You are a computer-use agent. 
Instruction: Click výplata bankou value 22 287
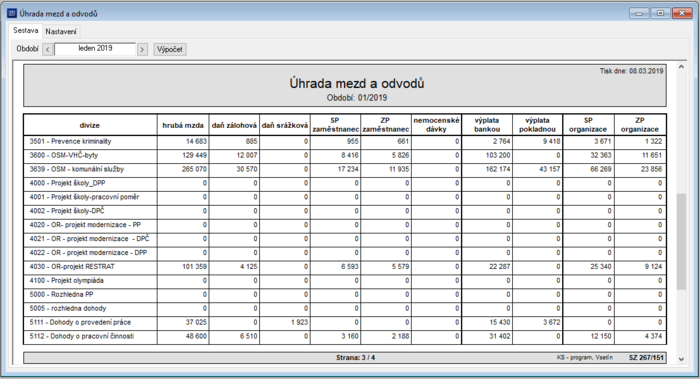500,267
